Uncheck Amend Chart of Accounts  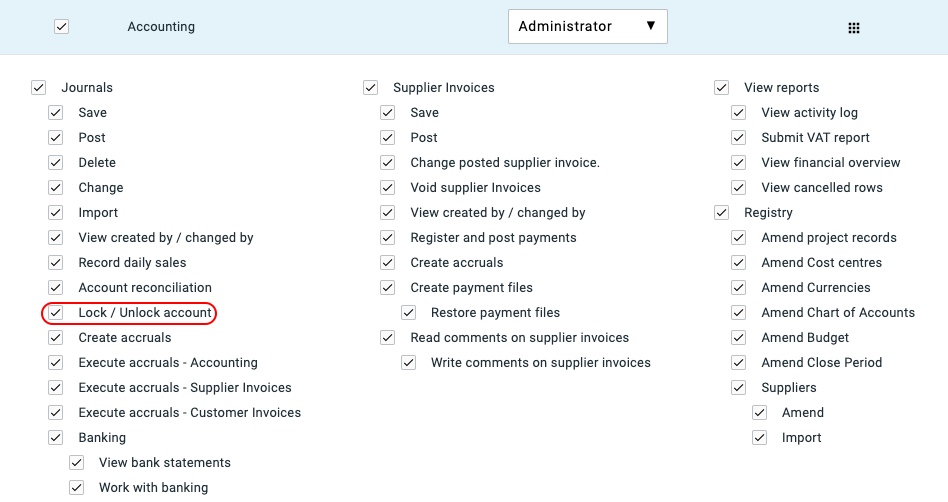[738, 313]
